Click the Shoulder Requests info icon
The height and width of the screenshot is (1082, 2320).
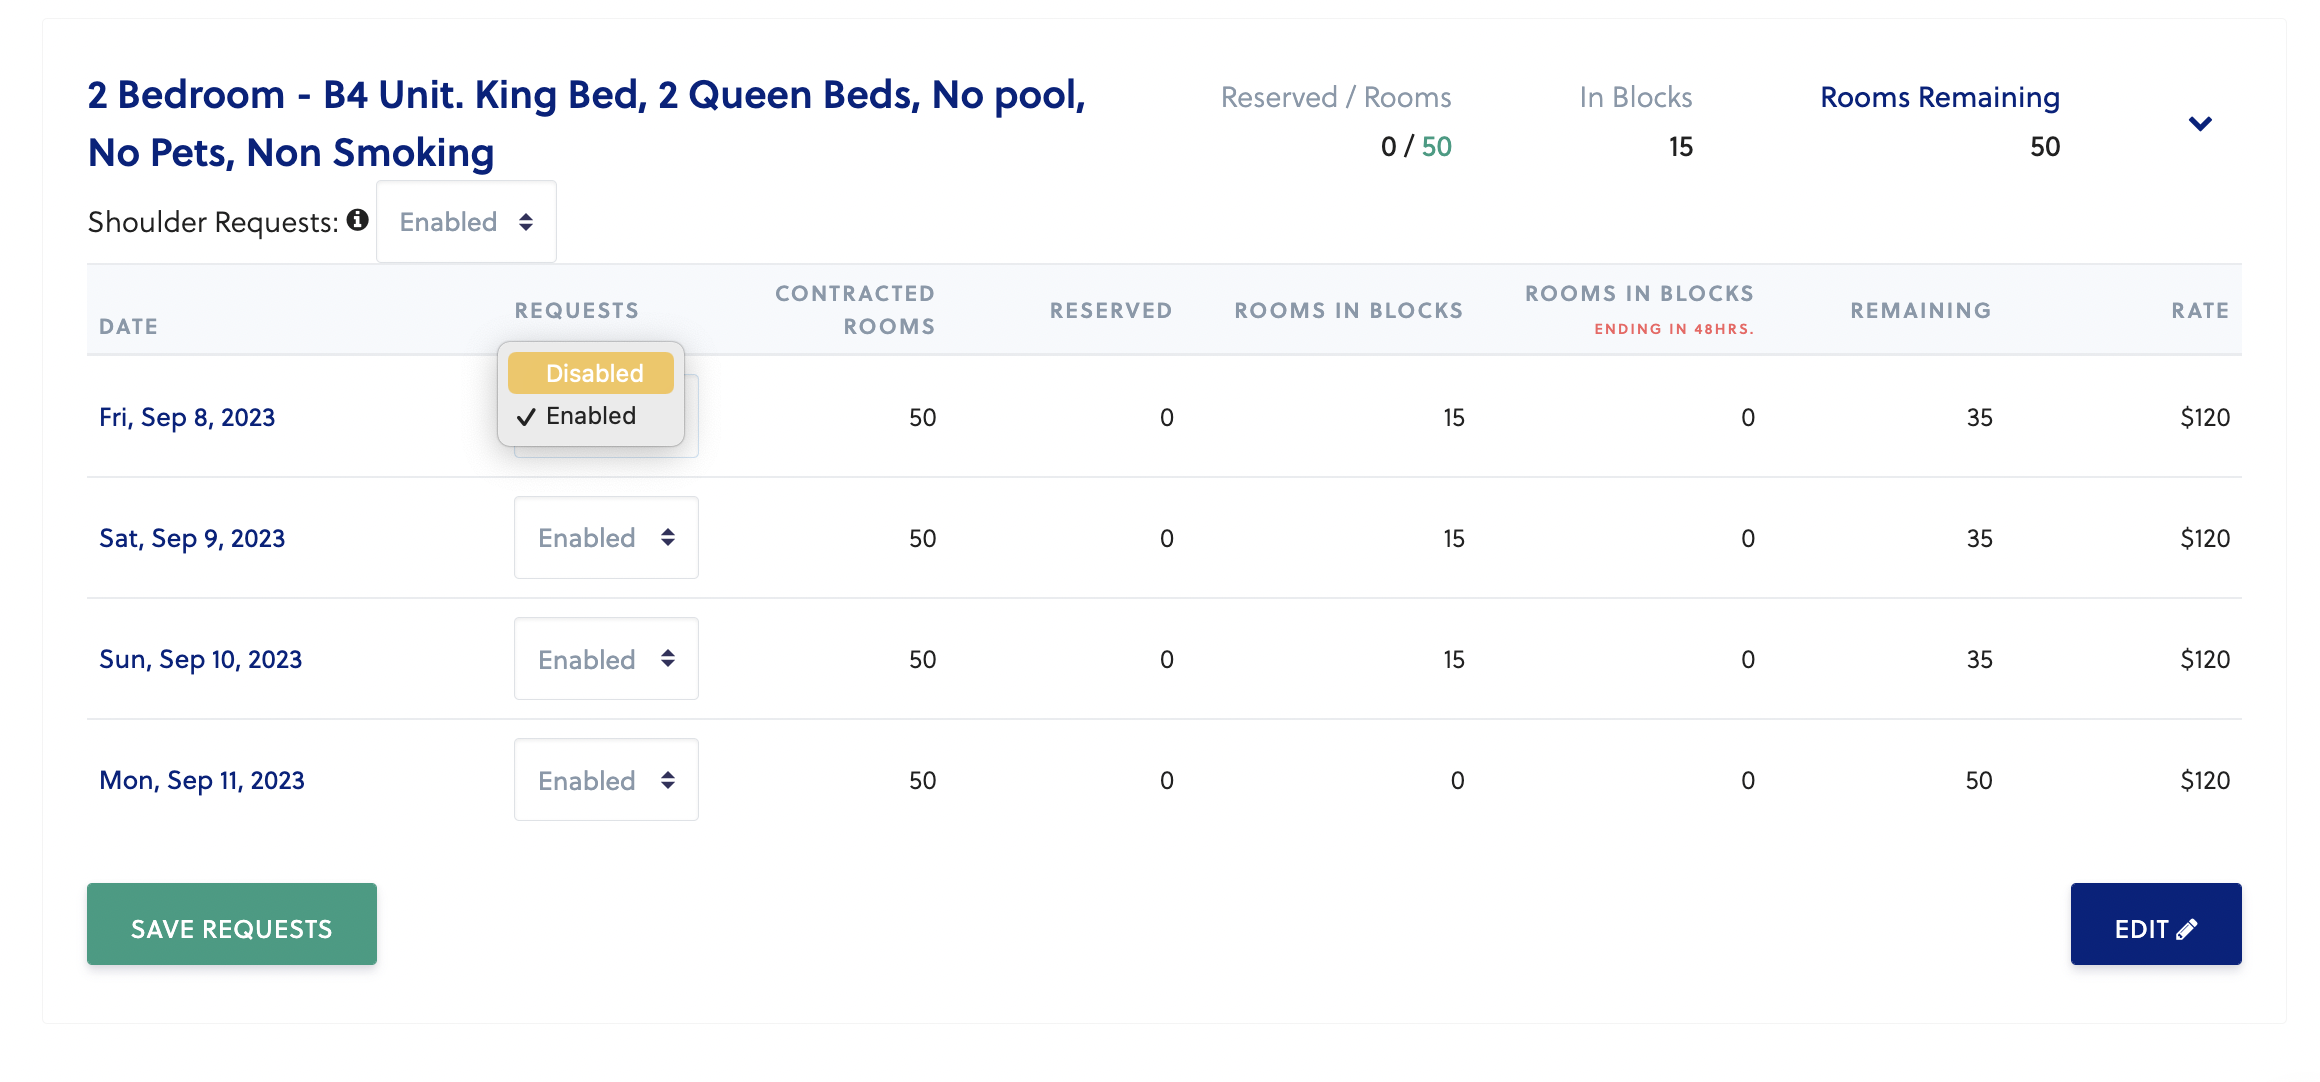pos(357,220)
